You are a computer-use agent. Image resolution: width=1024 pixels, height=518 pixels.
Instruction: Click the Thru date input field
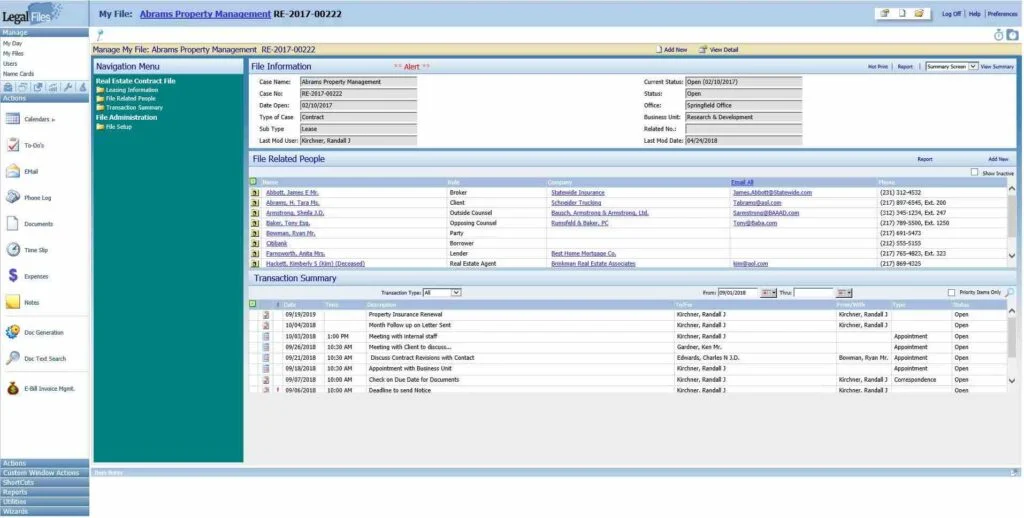pyautogui.click(x=814, y=293)
